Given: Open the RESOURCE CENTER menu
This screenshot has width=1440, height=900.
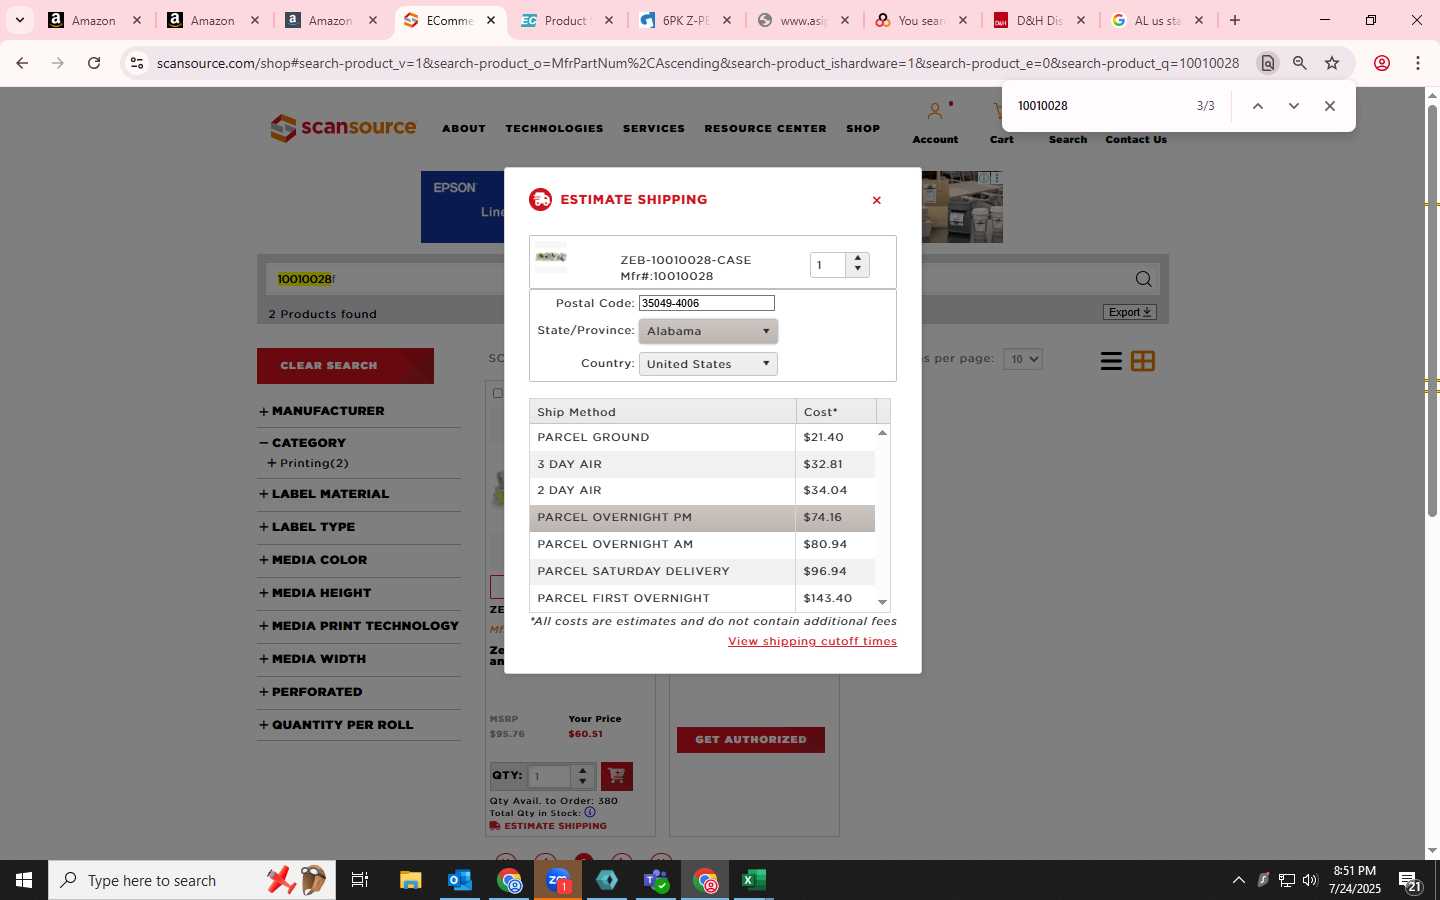Looking at the screenshot, I should pos(765,128).
